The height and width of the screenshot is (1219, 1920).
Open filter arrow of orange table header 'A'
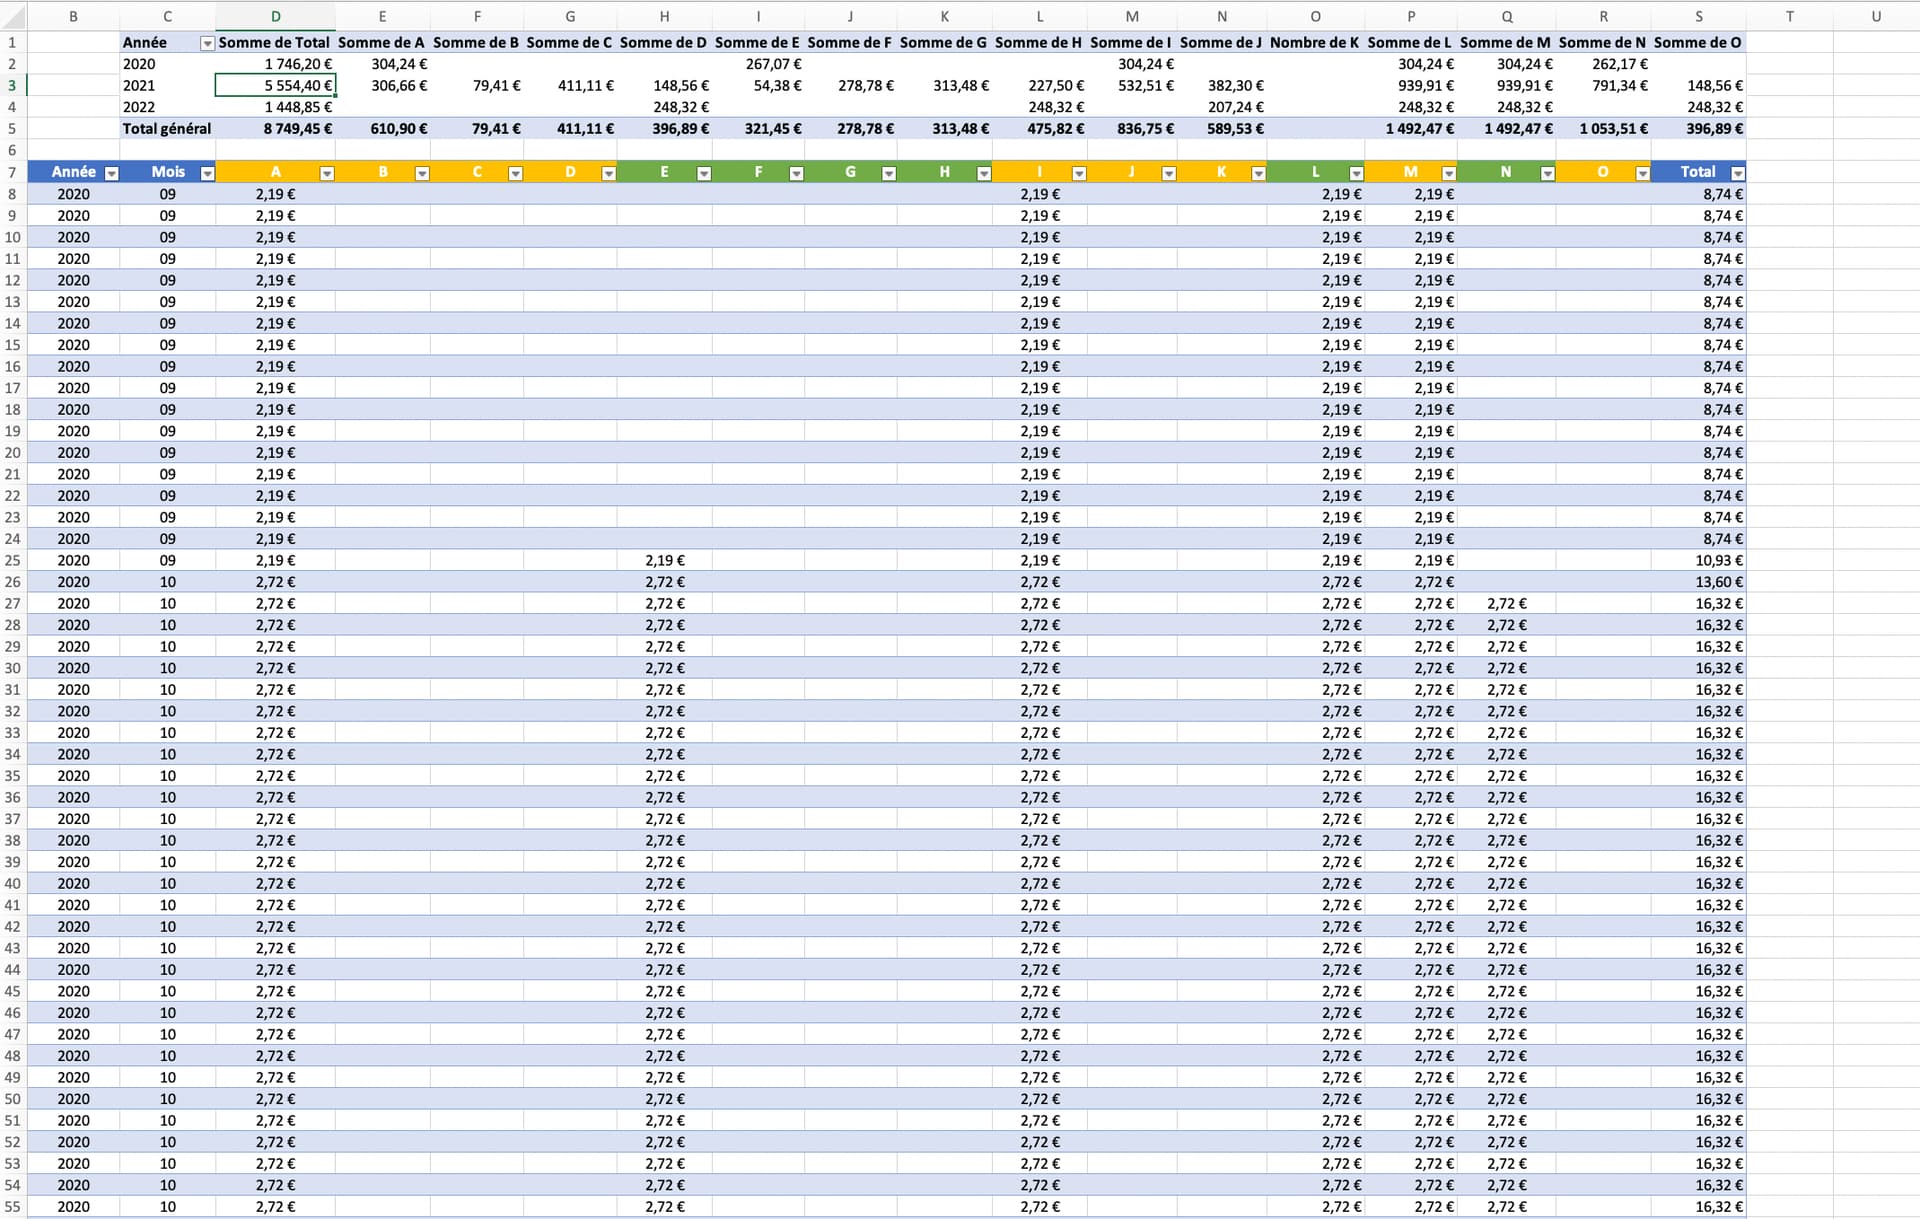[327, 174]
